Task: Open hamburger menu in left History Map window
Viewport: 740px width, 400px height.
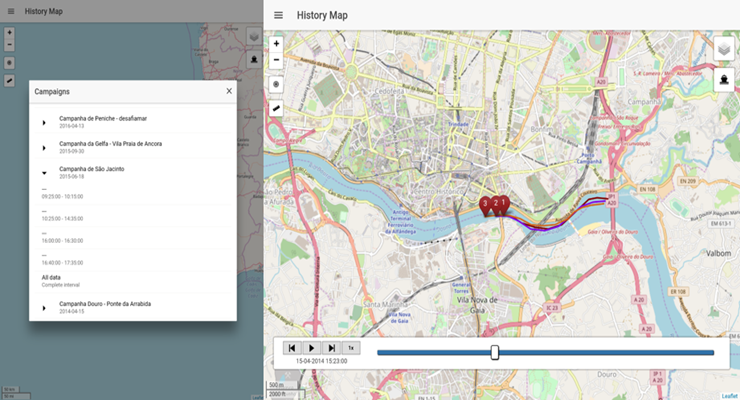Action: pyautogui.click(x=11, y=11)
